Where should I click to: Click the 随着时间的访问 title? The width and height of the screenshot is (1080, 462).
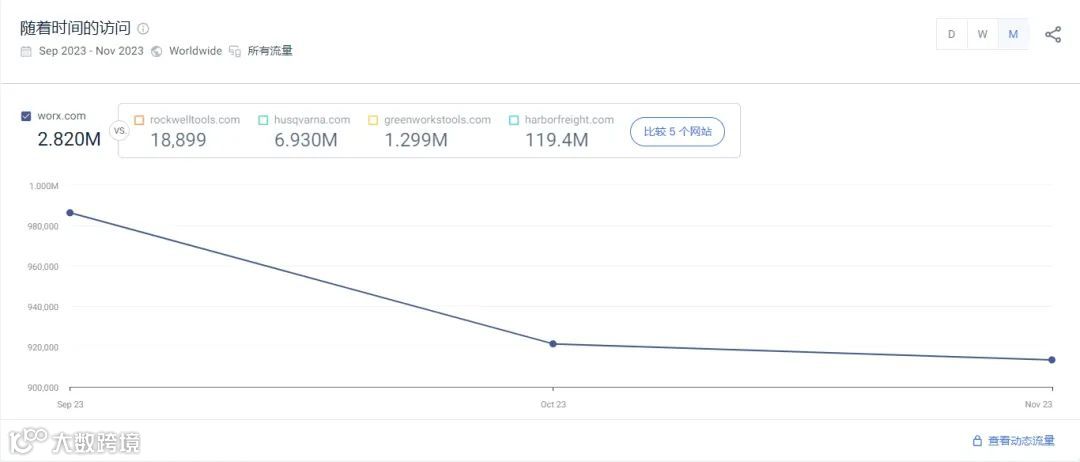[x=75, y=28]
